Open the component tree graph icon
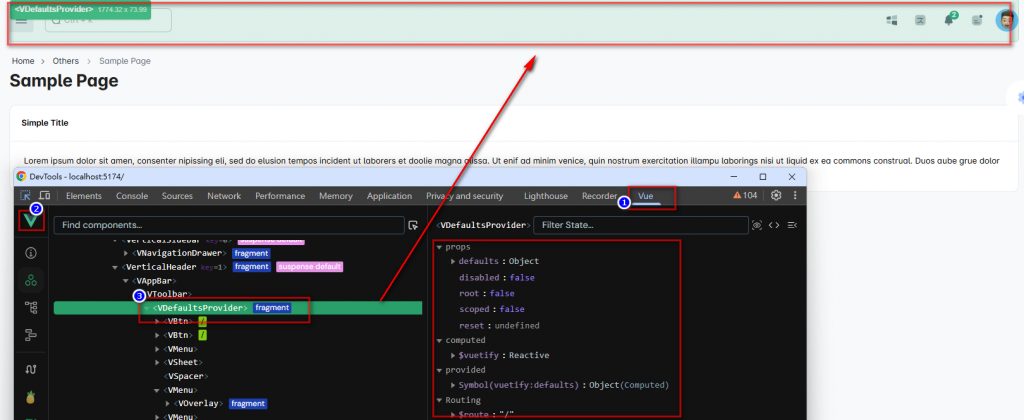The image size is (1024, 420). click(x=31, y=307)
